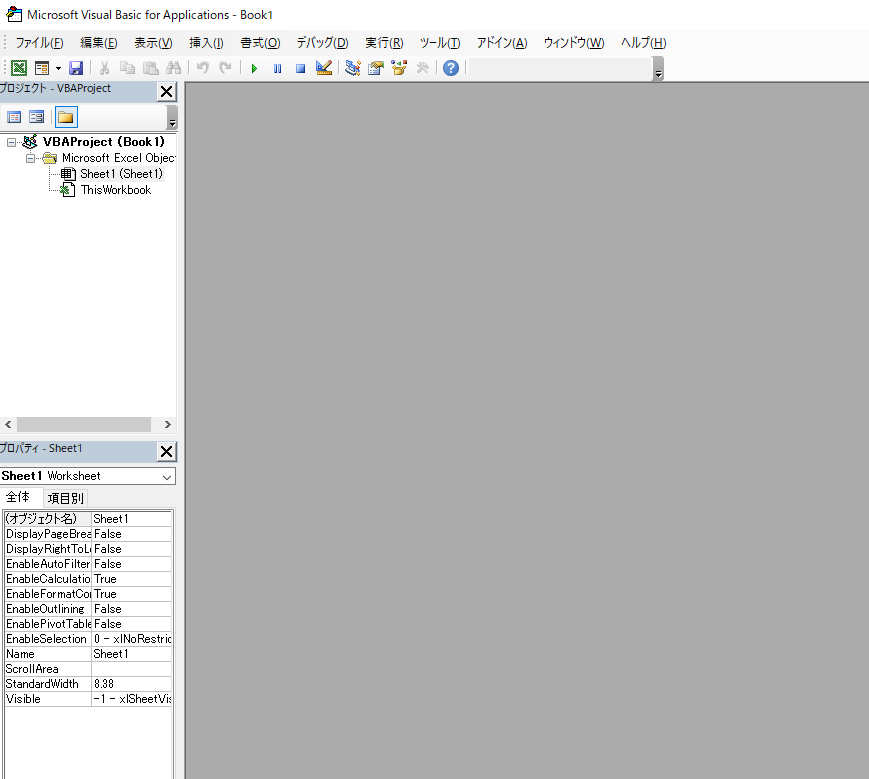The height and width of the screenshot is (779, 869).
Task: Open the ファイル(F) menu
Action: 39,43
